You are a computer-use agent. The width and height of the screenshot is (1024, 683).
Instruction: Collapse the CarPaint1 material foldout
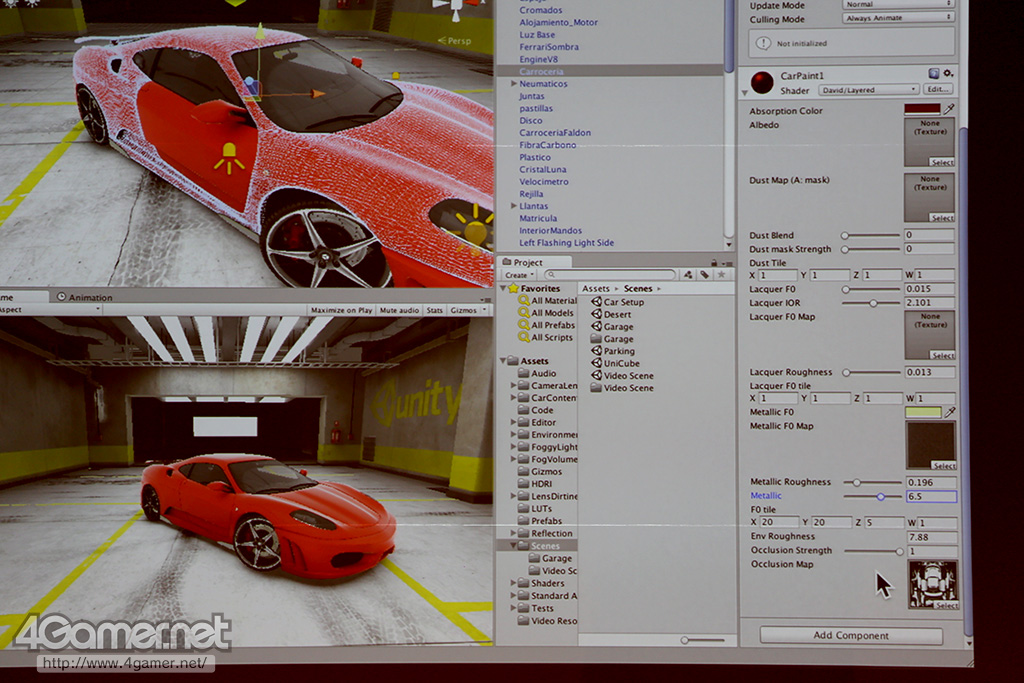click(744, 93)
